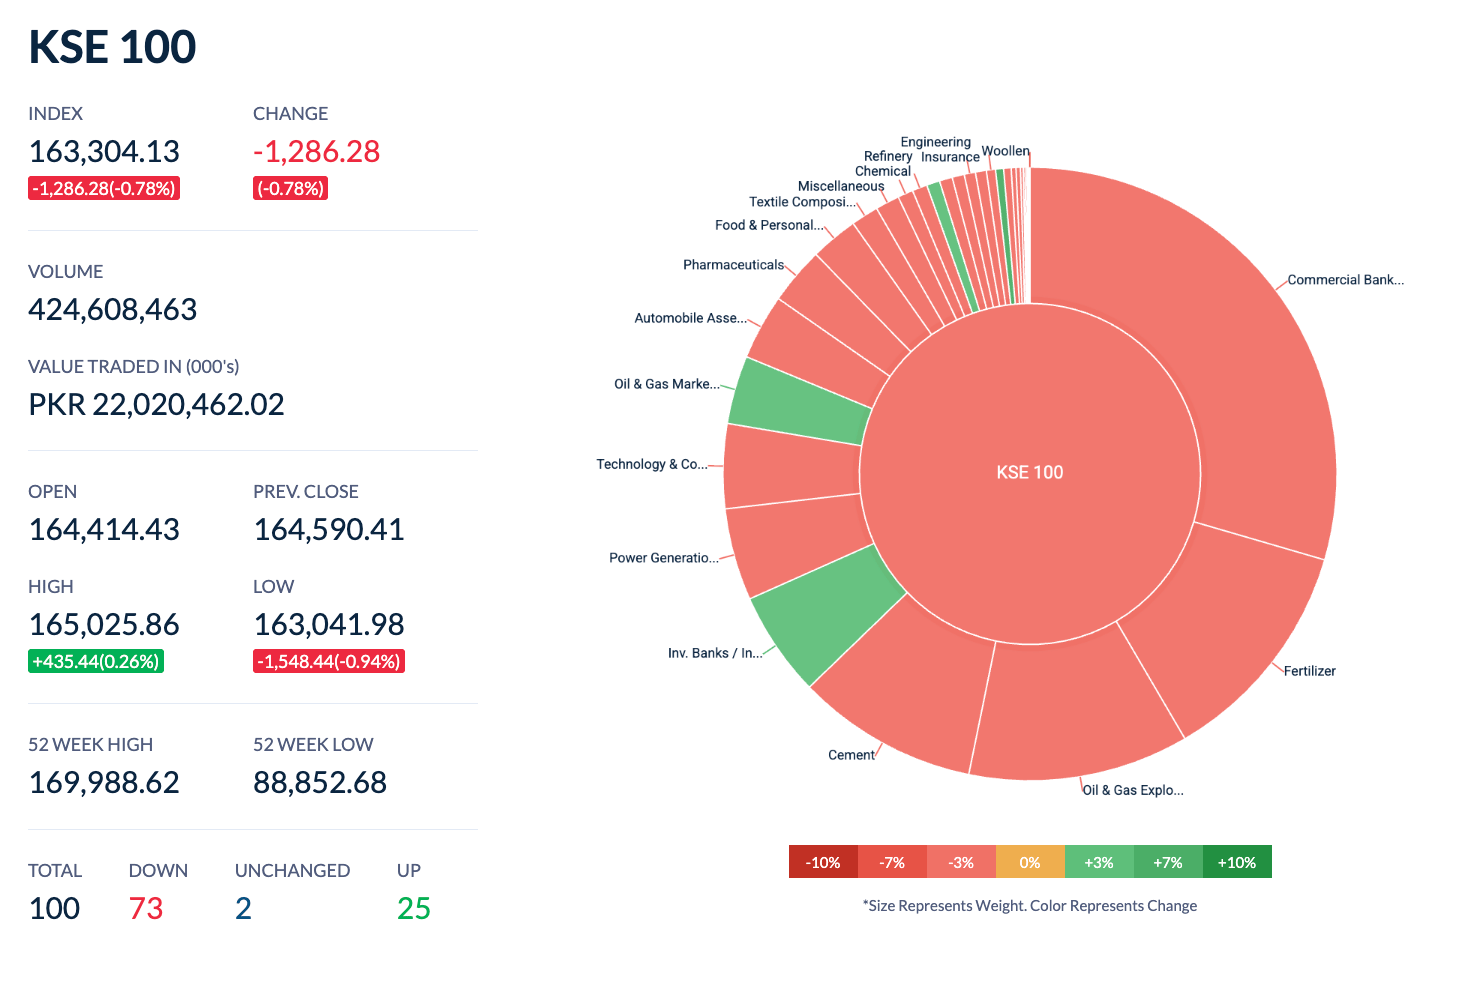Click the Power Generatio... label
This screenshot has width=1466, height=992.
[x=664, y=558]
